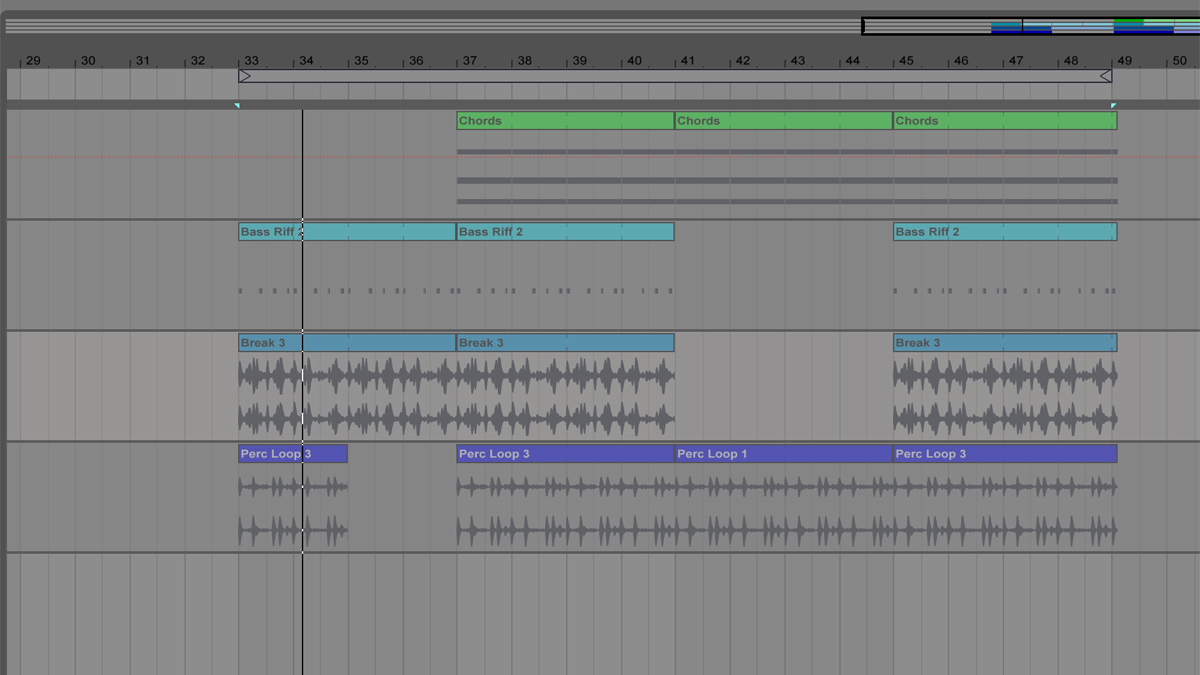Viewport: 1200px width, 675px height.
Task: Select the Perc Loop 3 clip at bar 45
Action: [1005, 454]
